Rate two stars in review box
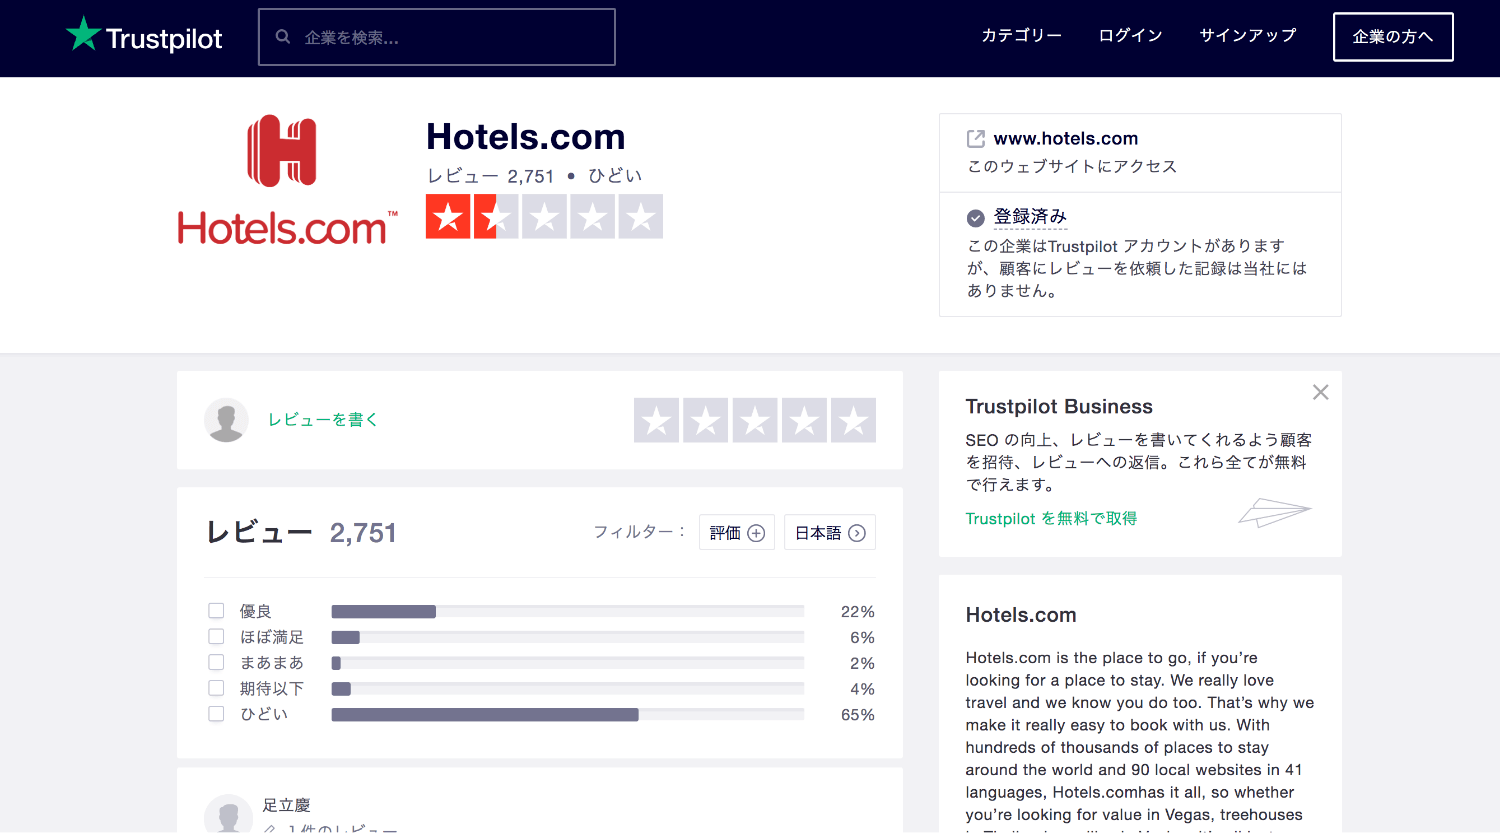 tap(706, 420)
